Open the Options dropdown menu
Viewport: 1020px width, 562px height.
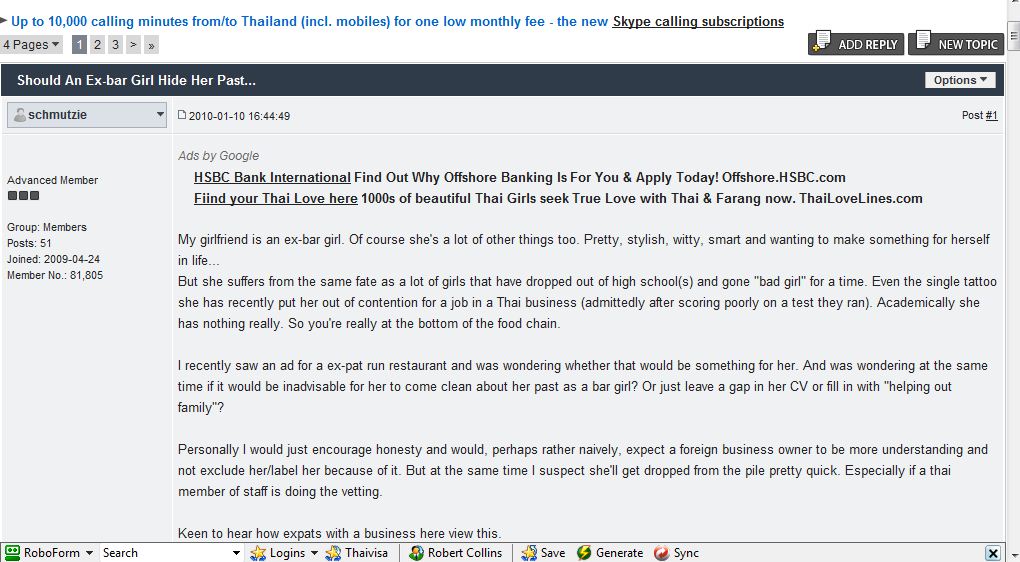point(960,80)
